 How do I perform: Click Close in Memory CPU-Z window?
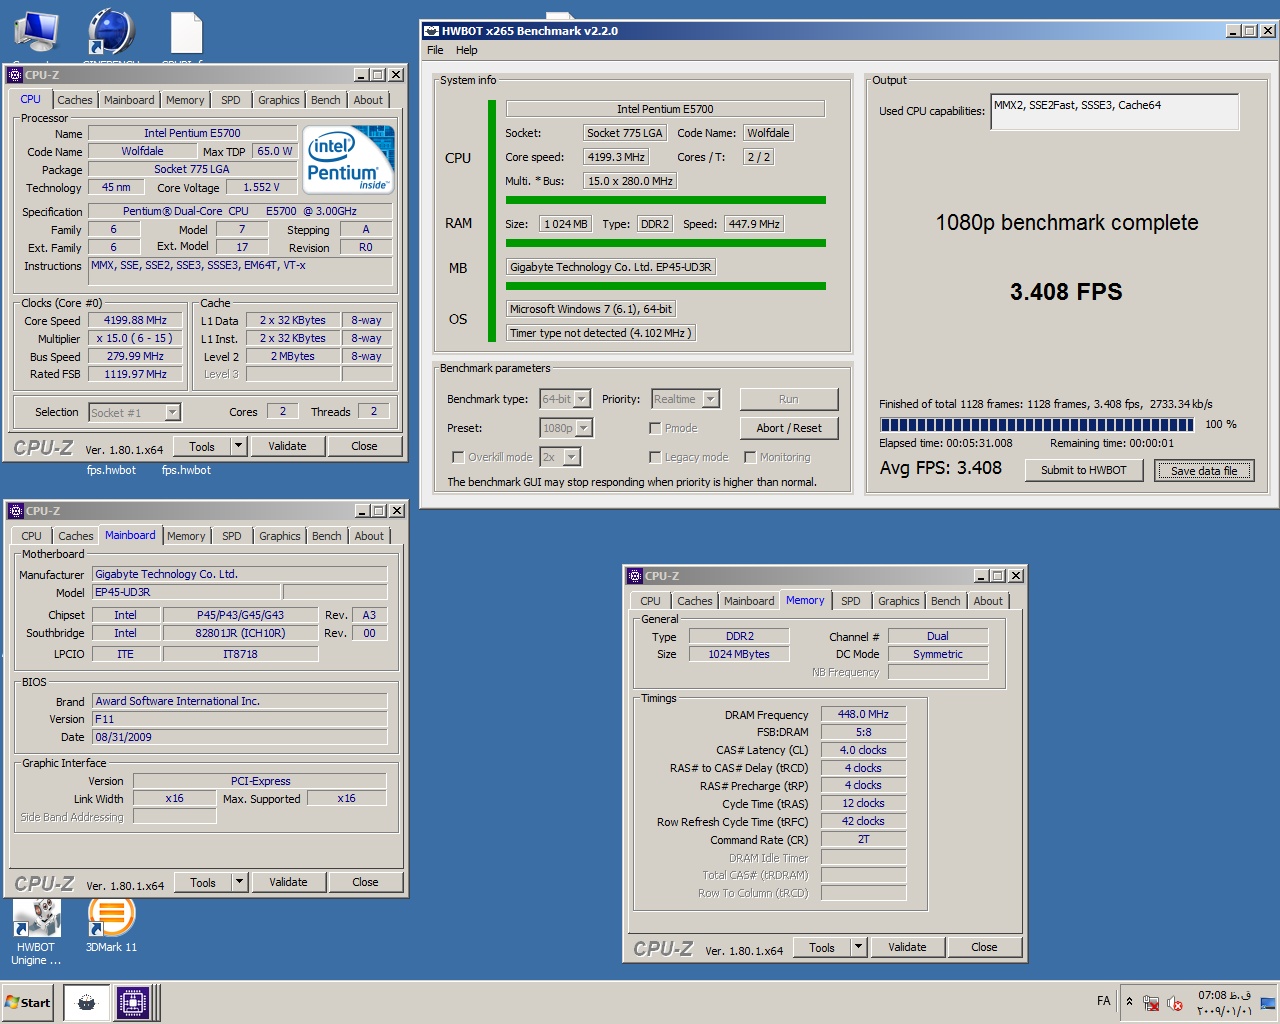(984, 947)
